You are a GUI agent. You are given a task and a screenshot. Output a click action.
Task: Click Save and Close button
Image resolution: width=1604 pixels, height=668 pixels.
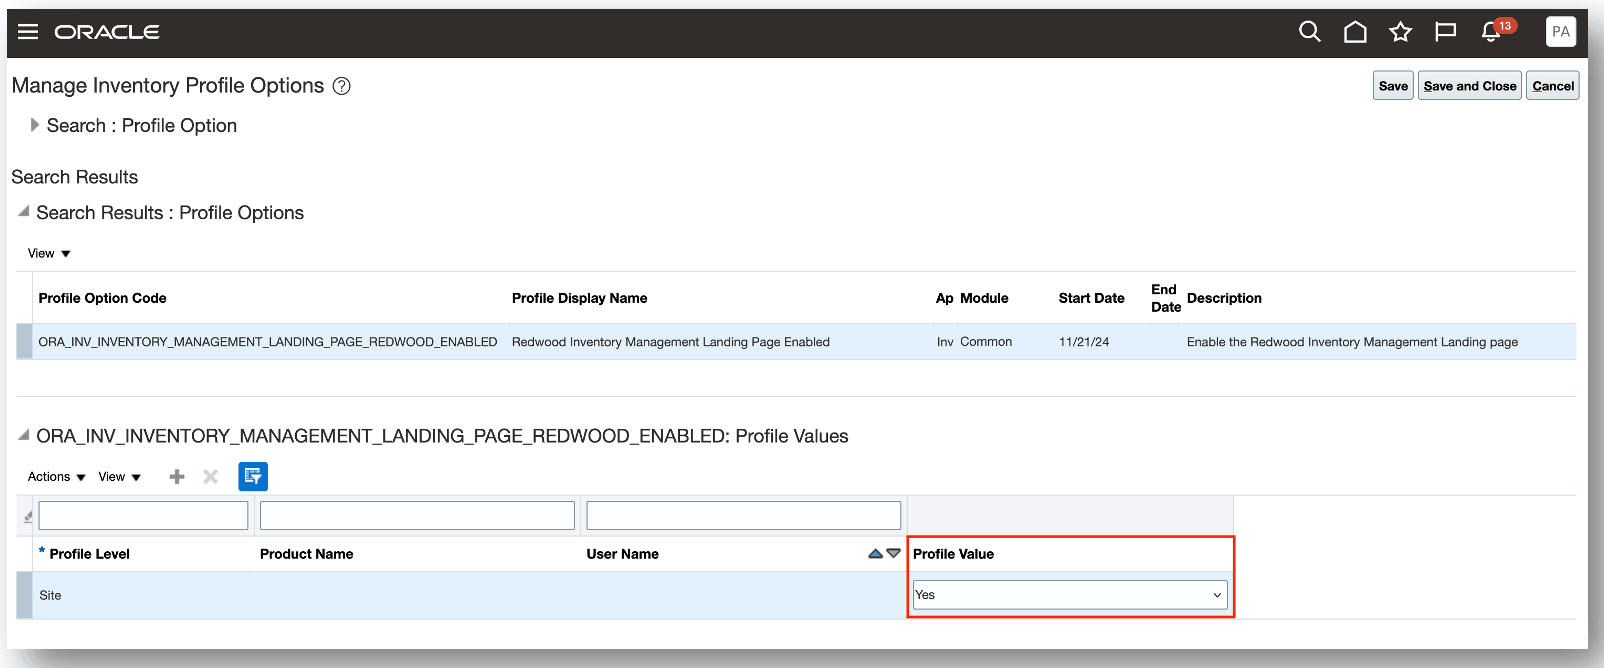(1470, 86)
